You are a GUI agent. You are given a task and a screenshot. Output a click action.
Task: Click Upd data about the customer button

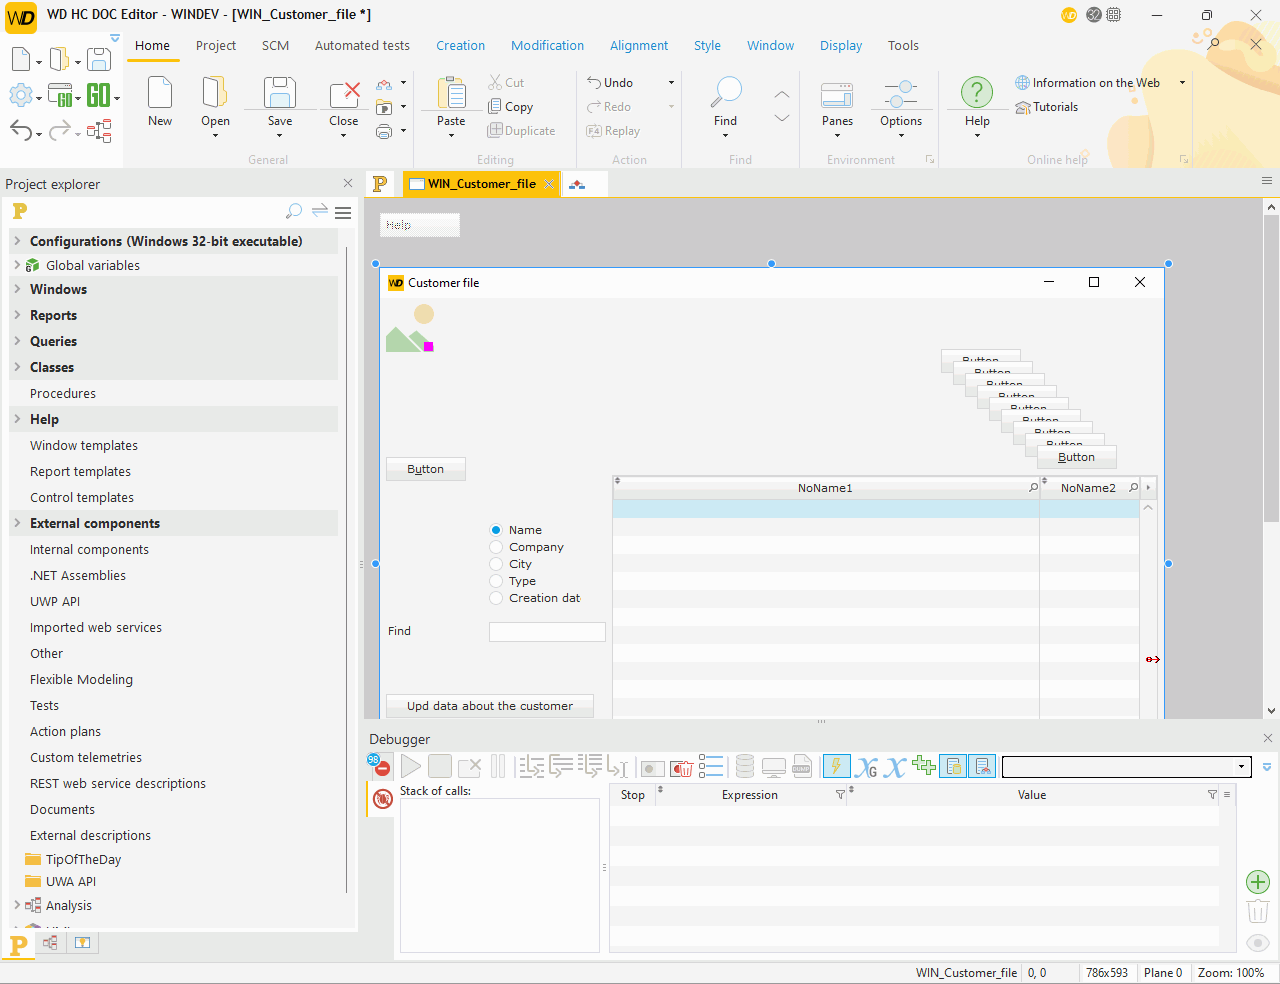click(x=490, y=706)
